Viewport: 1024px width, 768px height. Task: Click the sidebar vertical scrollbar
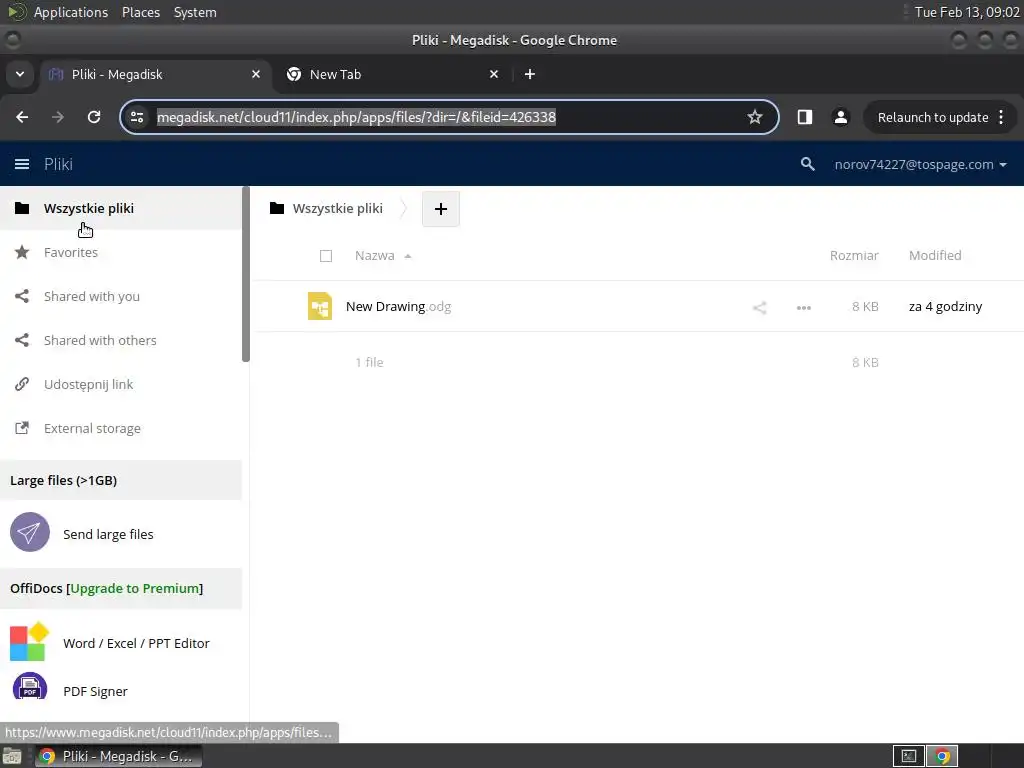(246, 274)
